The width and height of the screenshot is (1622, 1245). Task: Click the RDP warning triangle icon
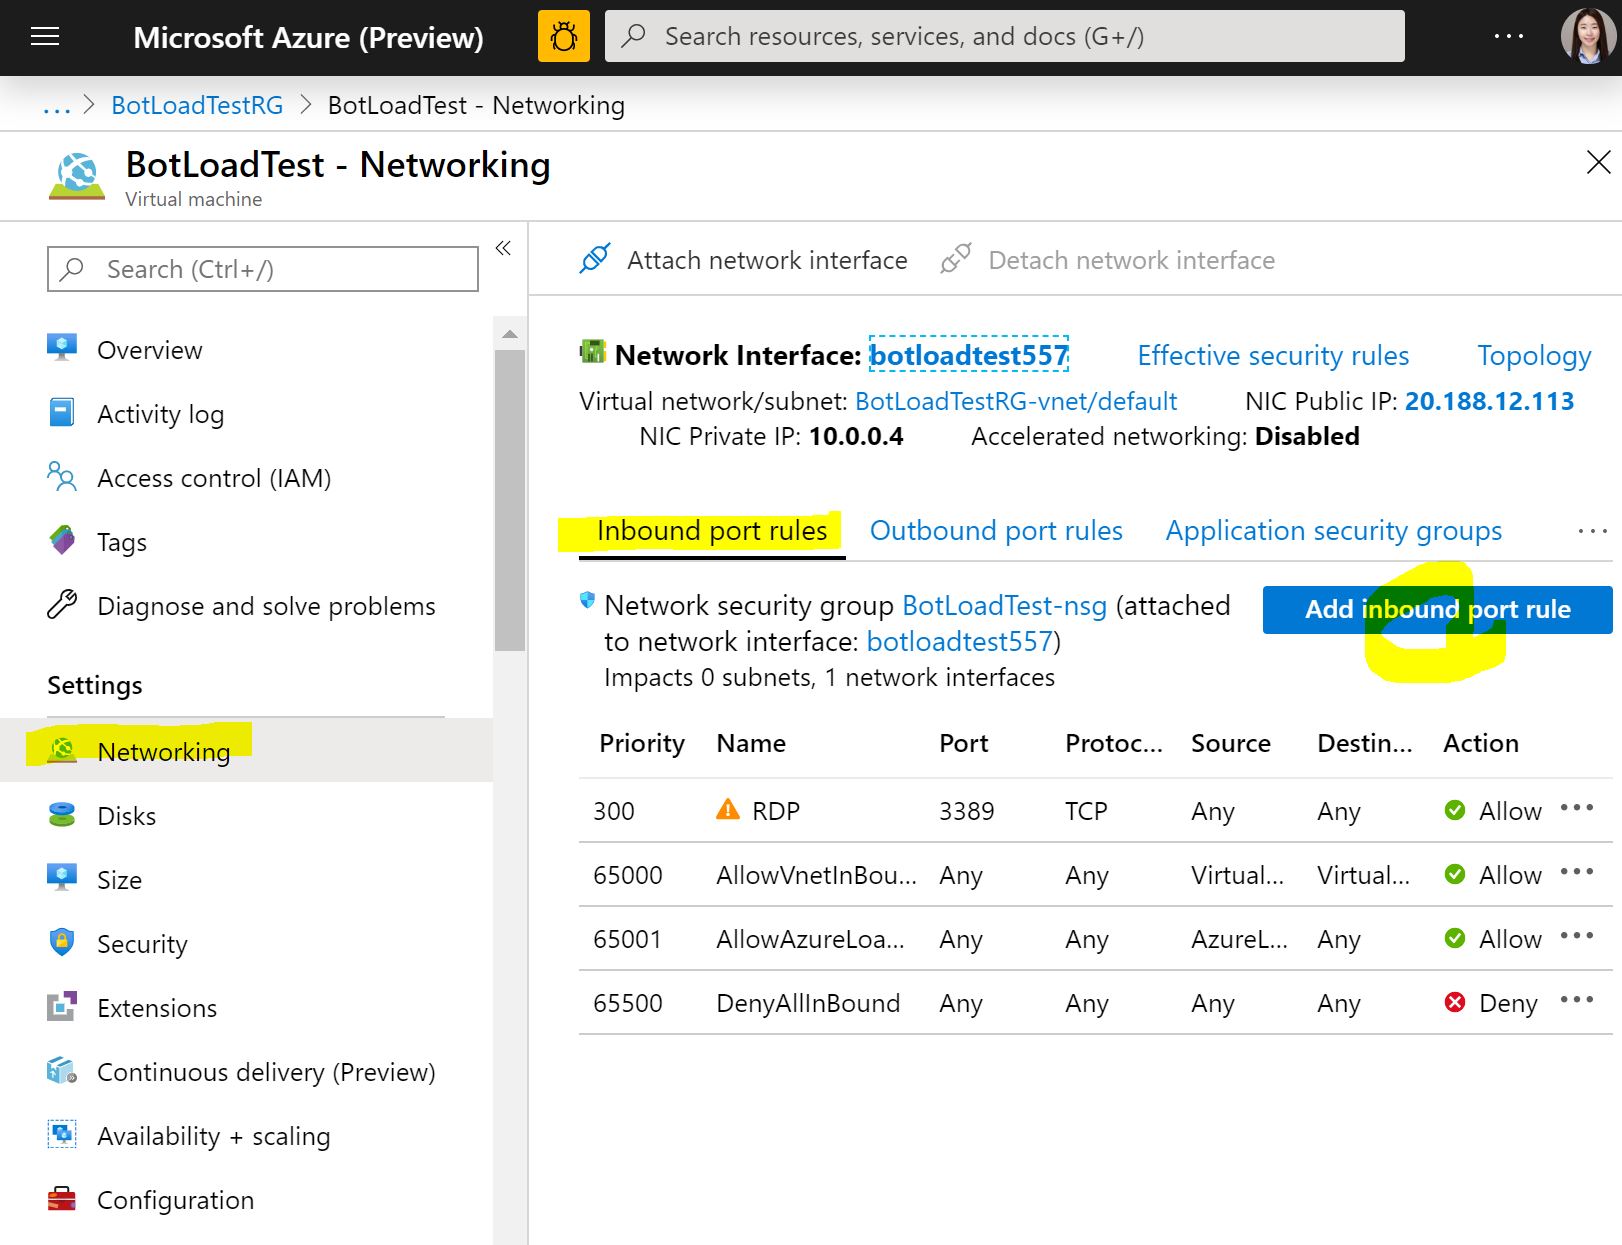(728, 809)
